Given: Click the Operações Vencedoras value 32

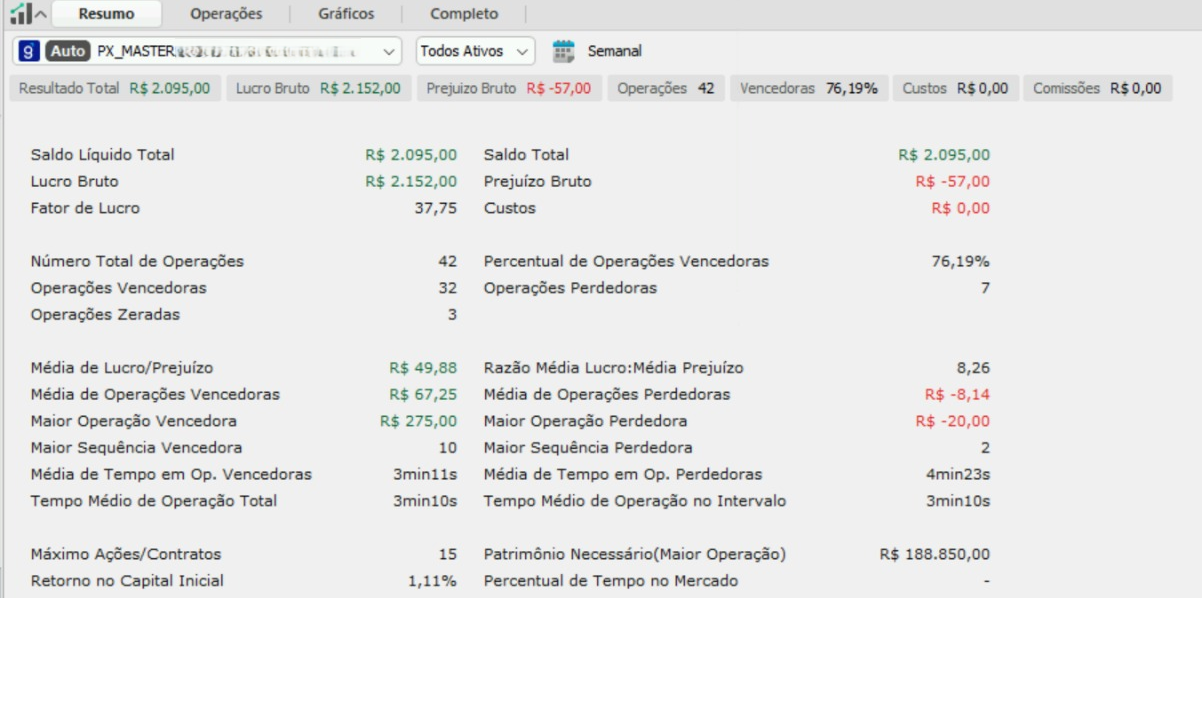Looking at the screenshot, I should [x=447, y=288].
